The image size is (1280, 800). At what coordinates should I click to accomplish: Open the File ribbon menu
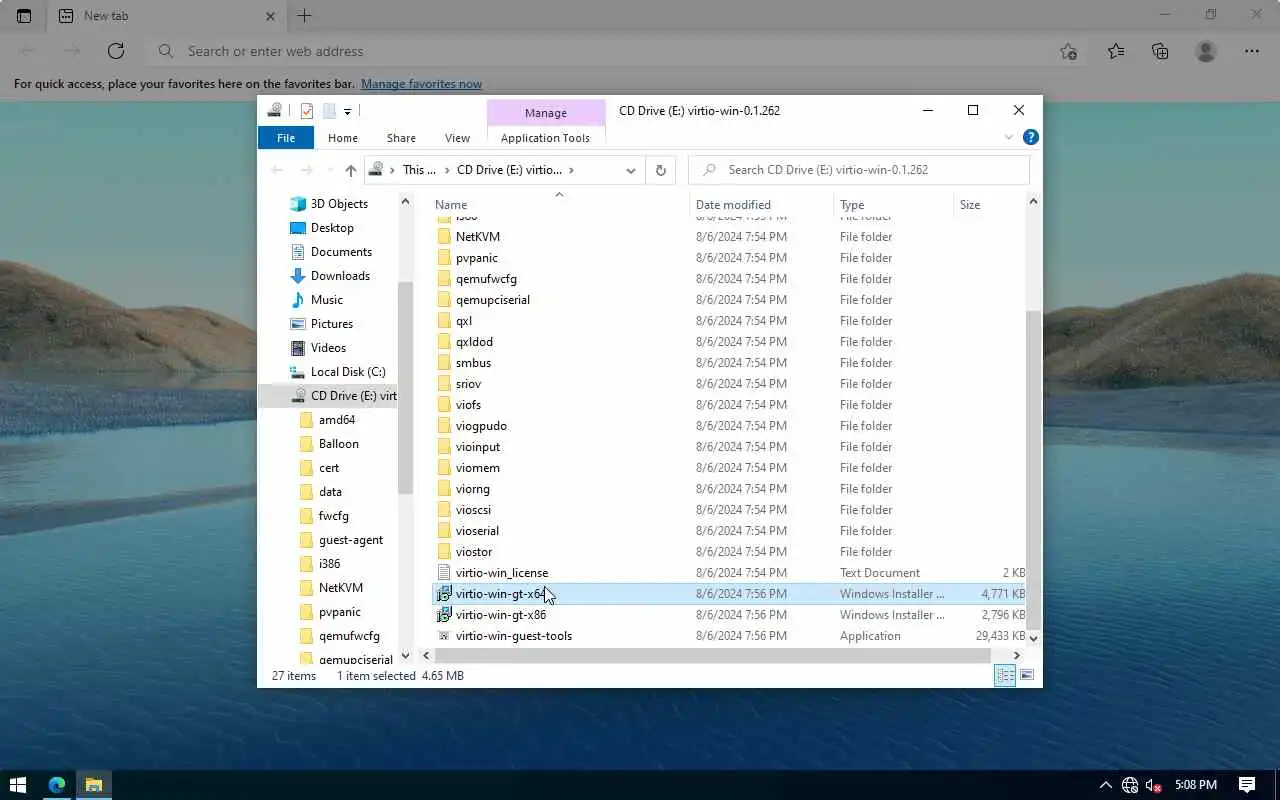click(x=286, y=138)
